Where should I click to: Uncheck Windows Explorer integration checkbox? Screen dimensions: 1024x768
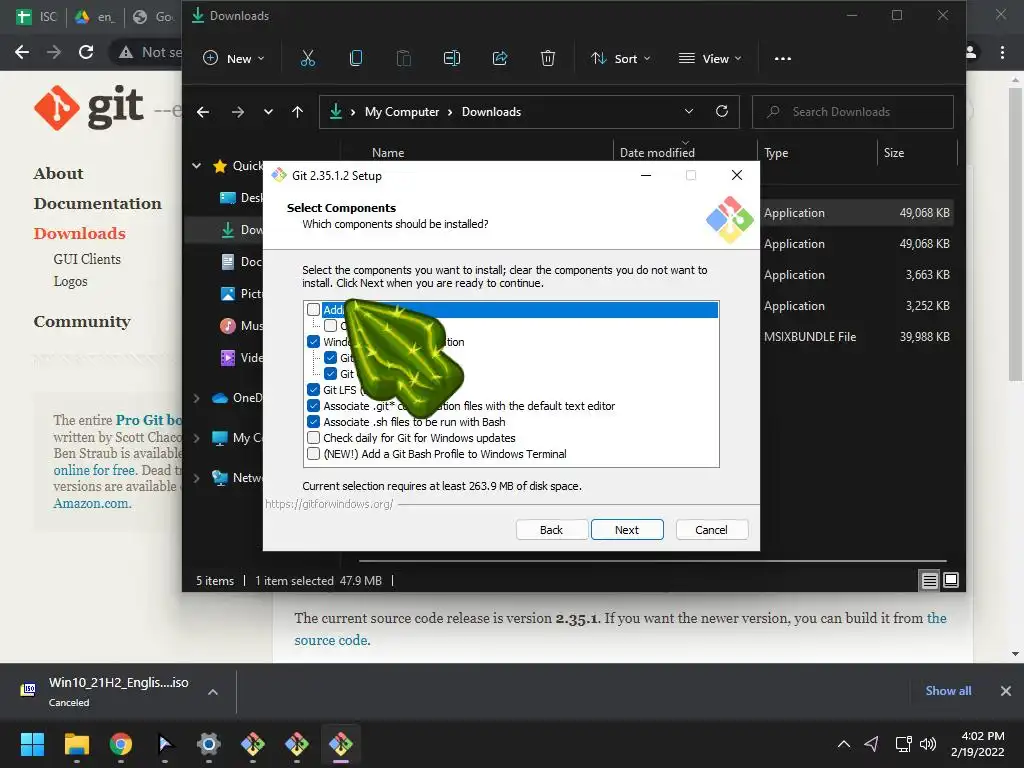(313, 342)
